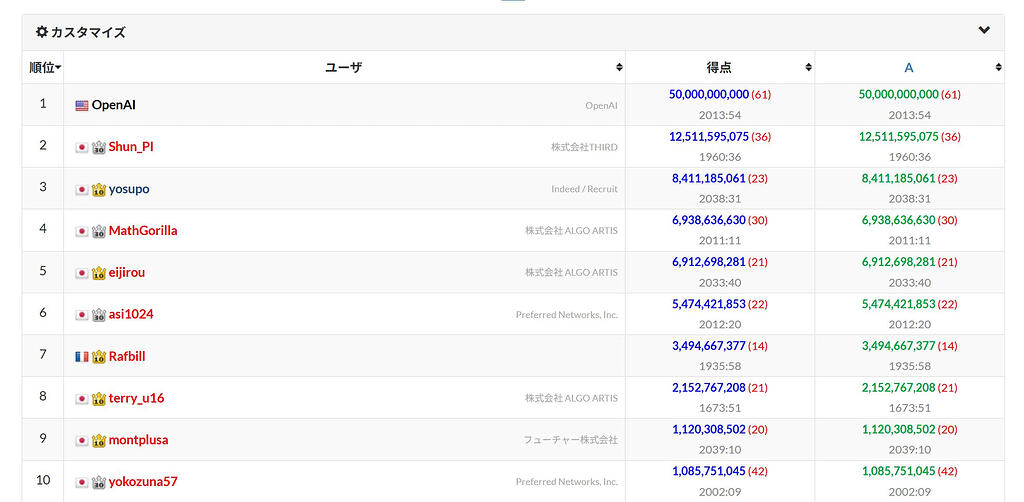The height and width of the screenshot is (502, 1024).
Task: Sort by 得点 column arrows
Action: click(808, 67)
